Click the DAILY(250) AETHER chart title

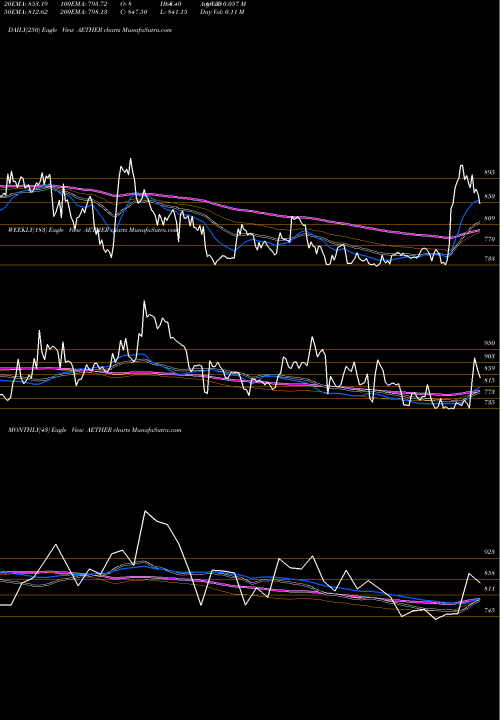coord(90,30)
